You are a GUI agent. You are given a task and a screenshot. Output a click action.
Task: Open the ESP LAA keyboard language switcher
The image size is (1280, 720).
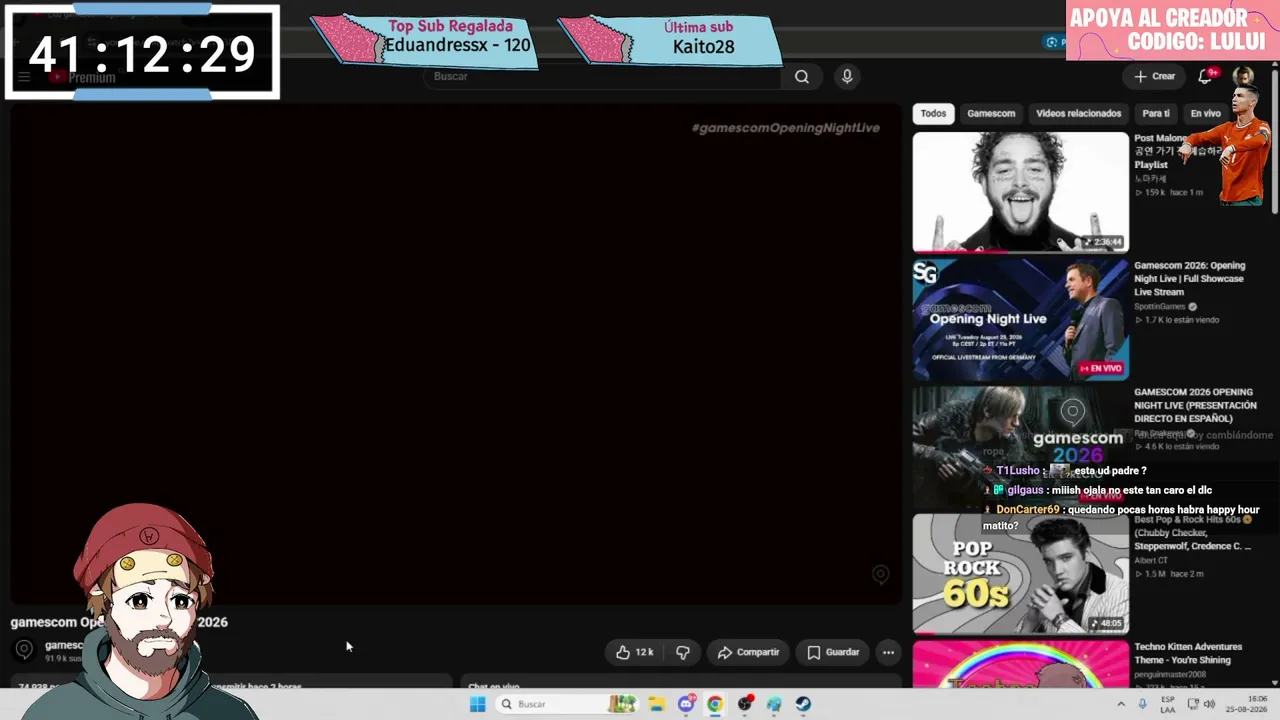pos(1167,704)
